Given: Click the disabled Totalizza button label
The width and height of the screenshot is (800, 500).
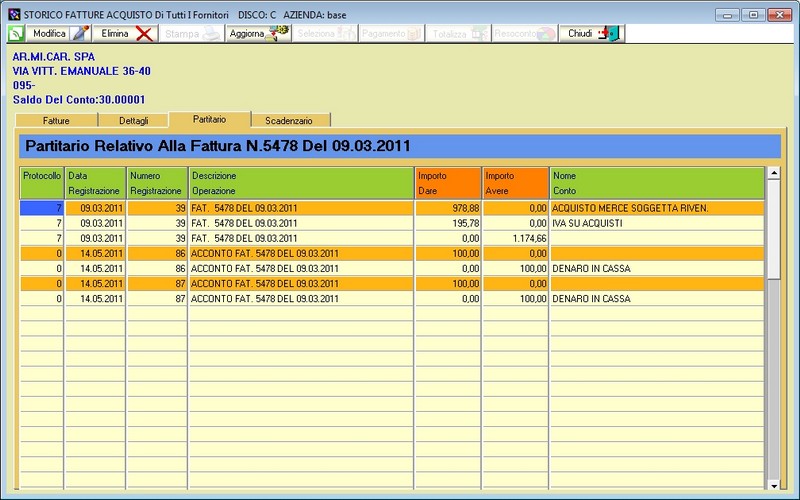Looking at the screenshot, I should coord(449,34).
